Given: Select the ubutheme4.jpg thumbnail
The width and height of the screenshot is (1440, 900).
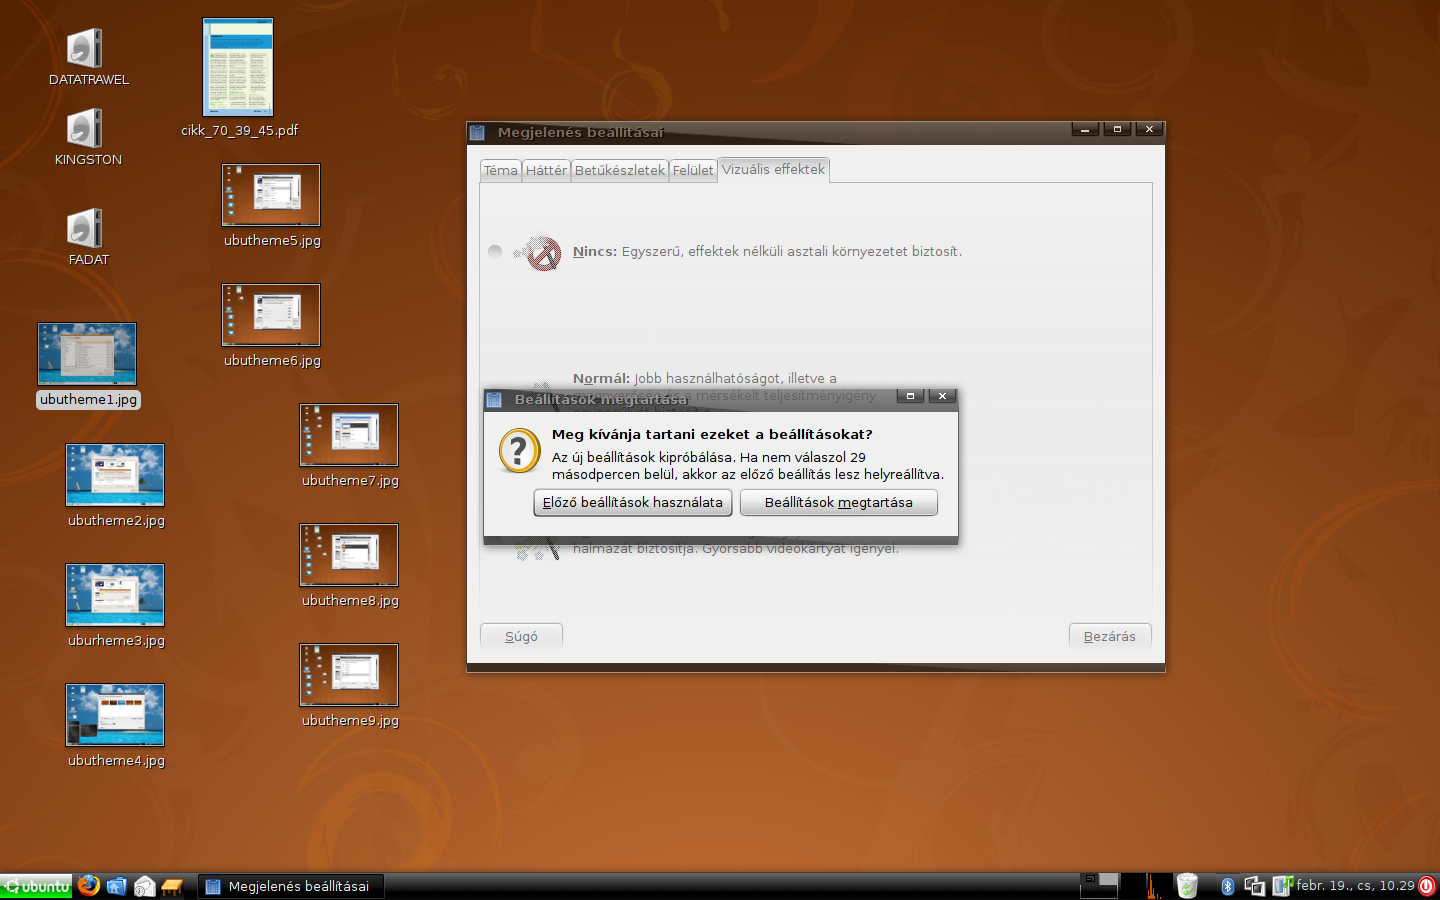Looking at the screenshot, I should click(115, 715).
